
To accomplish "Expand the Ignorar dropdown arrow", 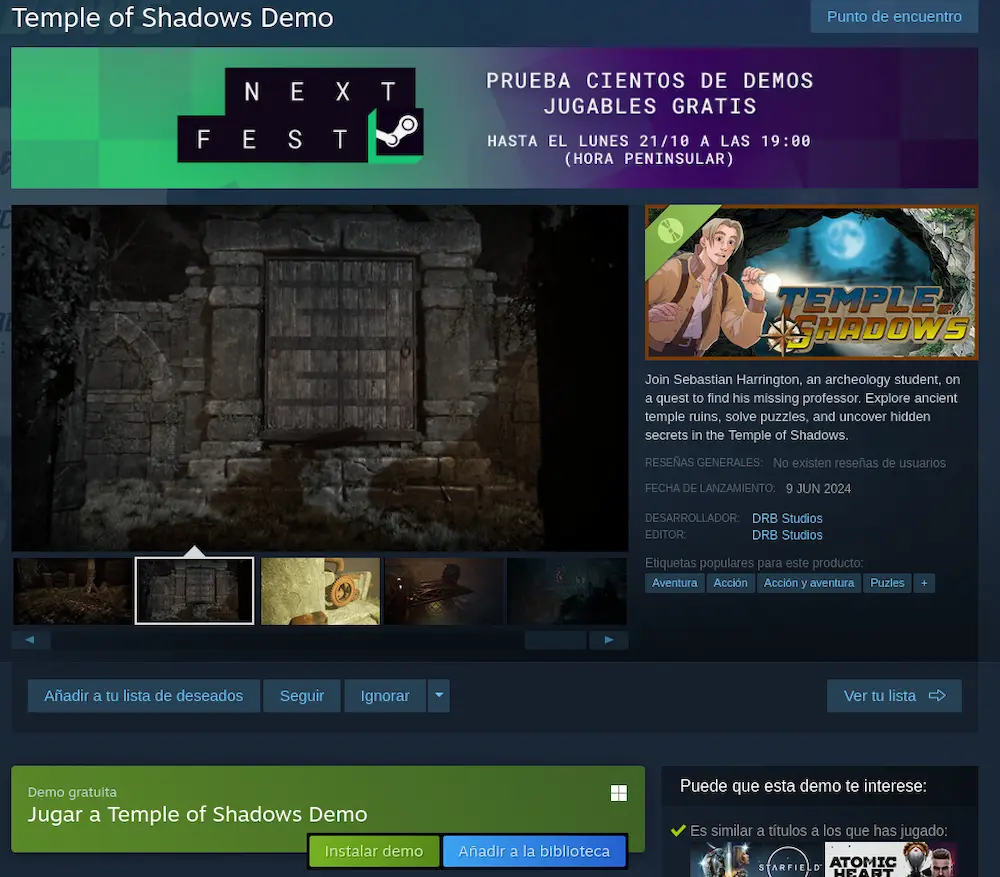I will click(438, 696).
